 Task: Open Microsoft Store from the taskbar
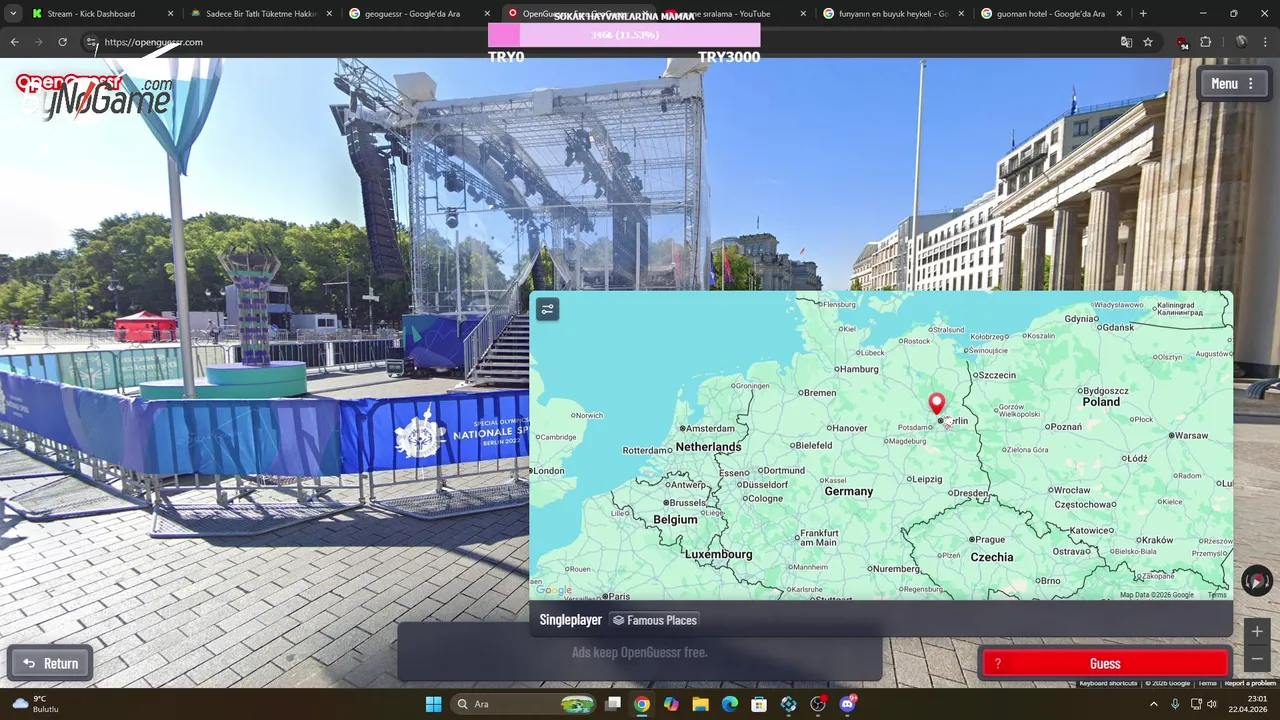point(759,704)
